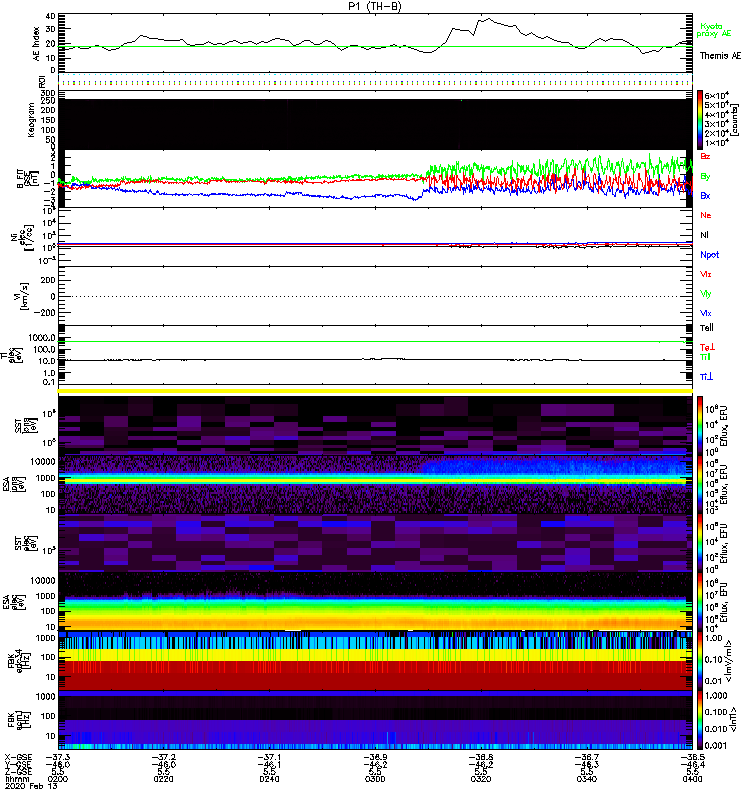Image resolution: width=750 pixels, height=800 pixels.
Task: Click the "Keogram" panel axis label
Action: pyautogui.click(x=31, y=120)
